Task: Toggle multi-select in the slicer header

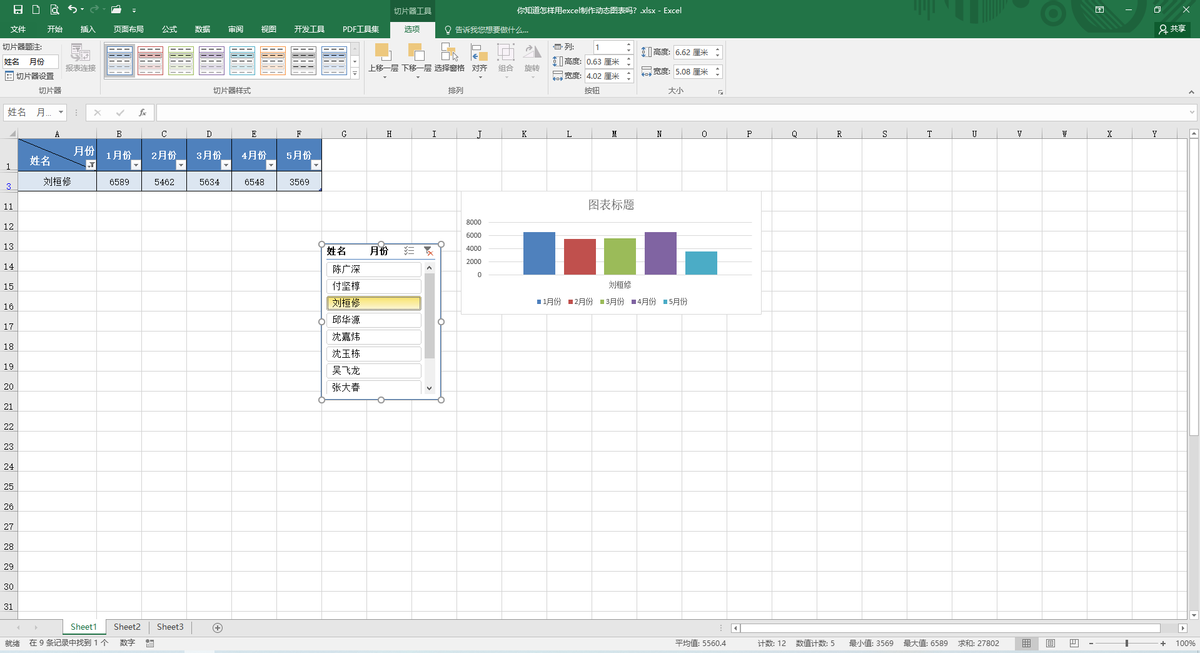Action: (409, 251)
